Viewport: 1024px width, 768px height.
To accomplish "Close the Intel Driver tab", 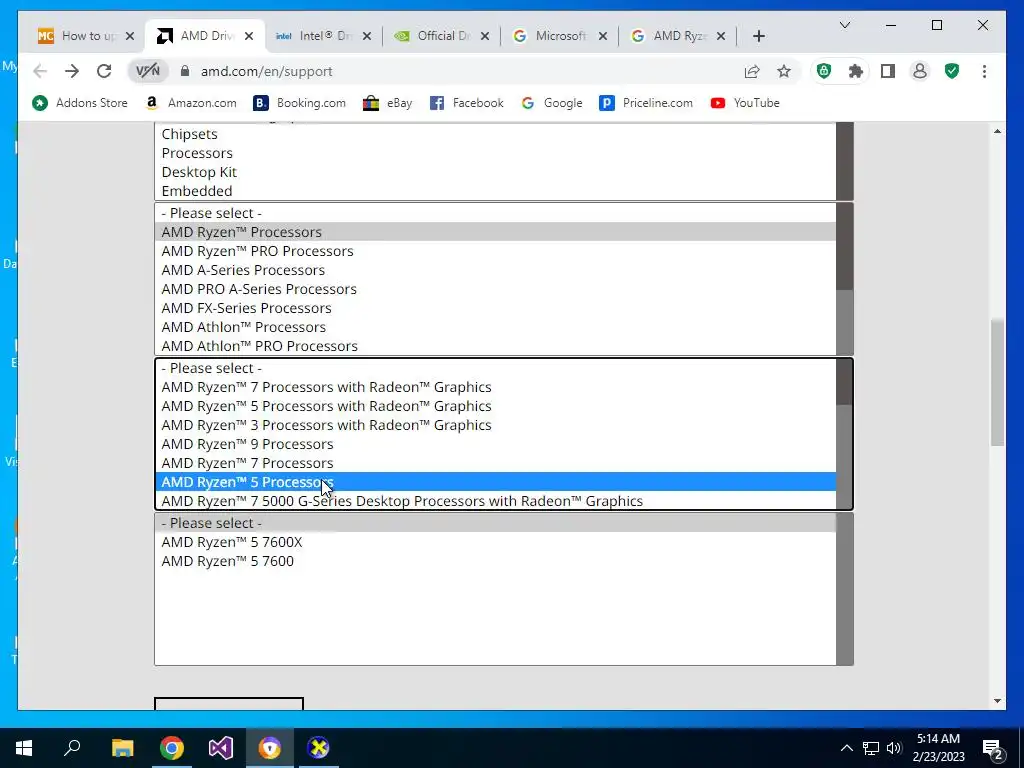I will pos(367,36).
